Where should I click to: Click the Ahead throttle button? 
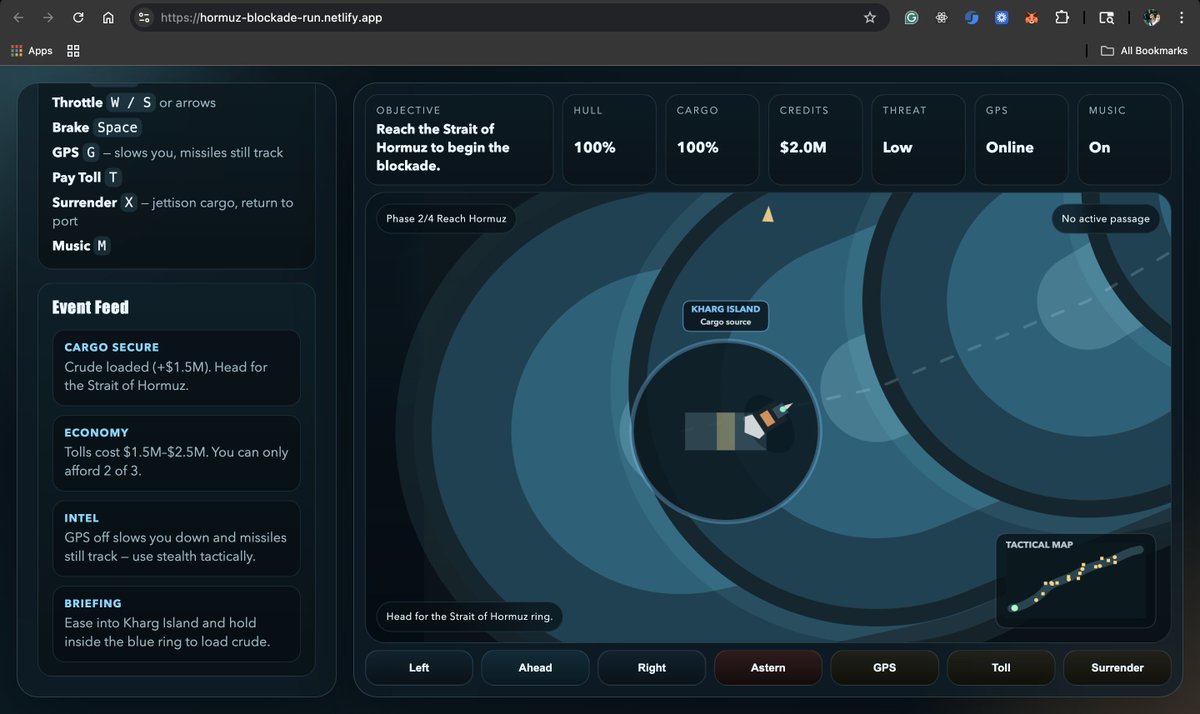(x=535, y=668)
